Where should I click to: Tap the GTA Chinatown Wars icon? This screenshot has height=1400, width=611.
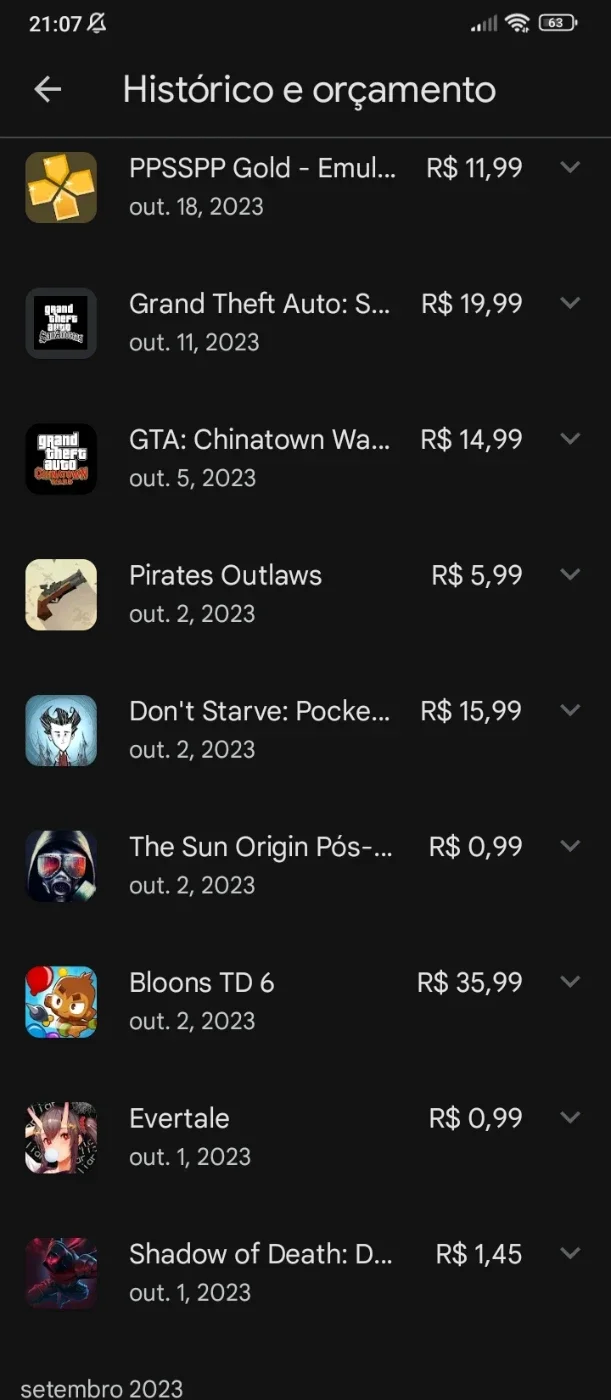(x=61, y=459)
